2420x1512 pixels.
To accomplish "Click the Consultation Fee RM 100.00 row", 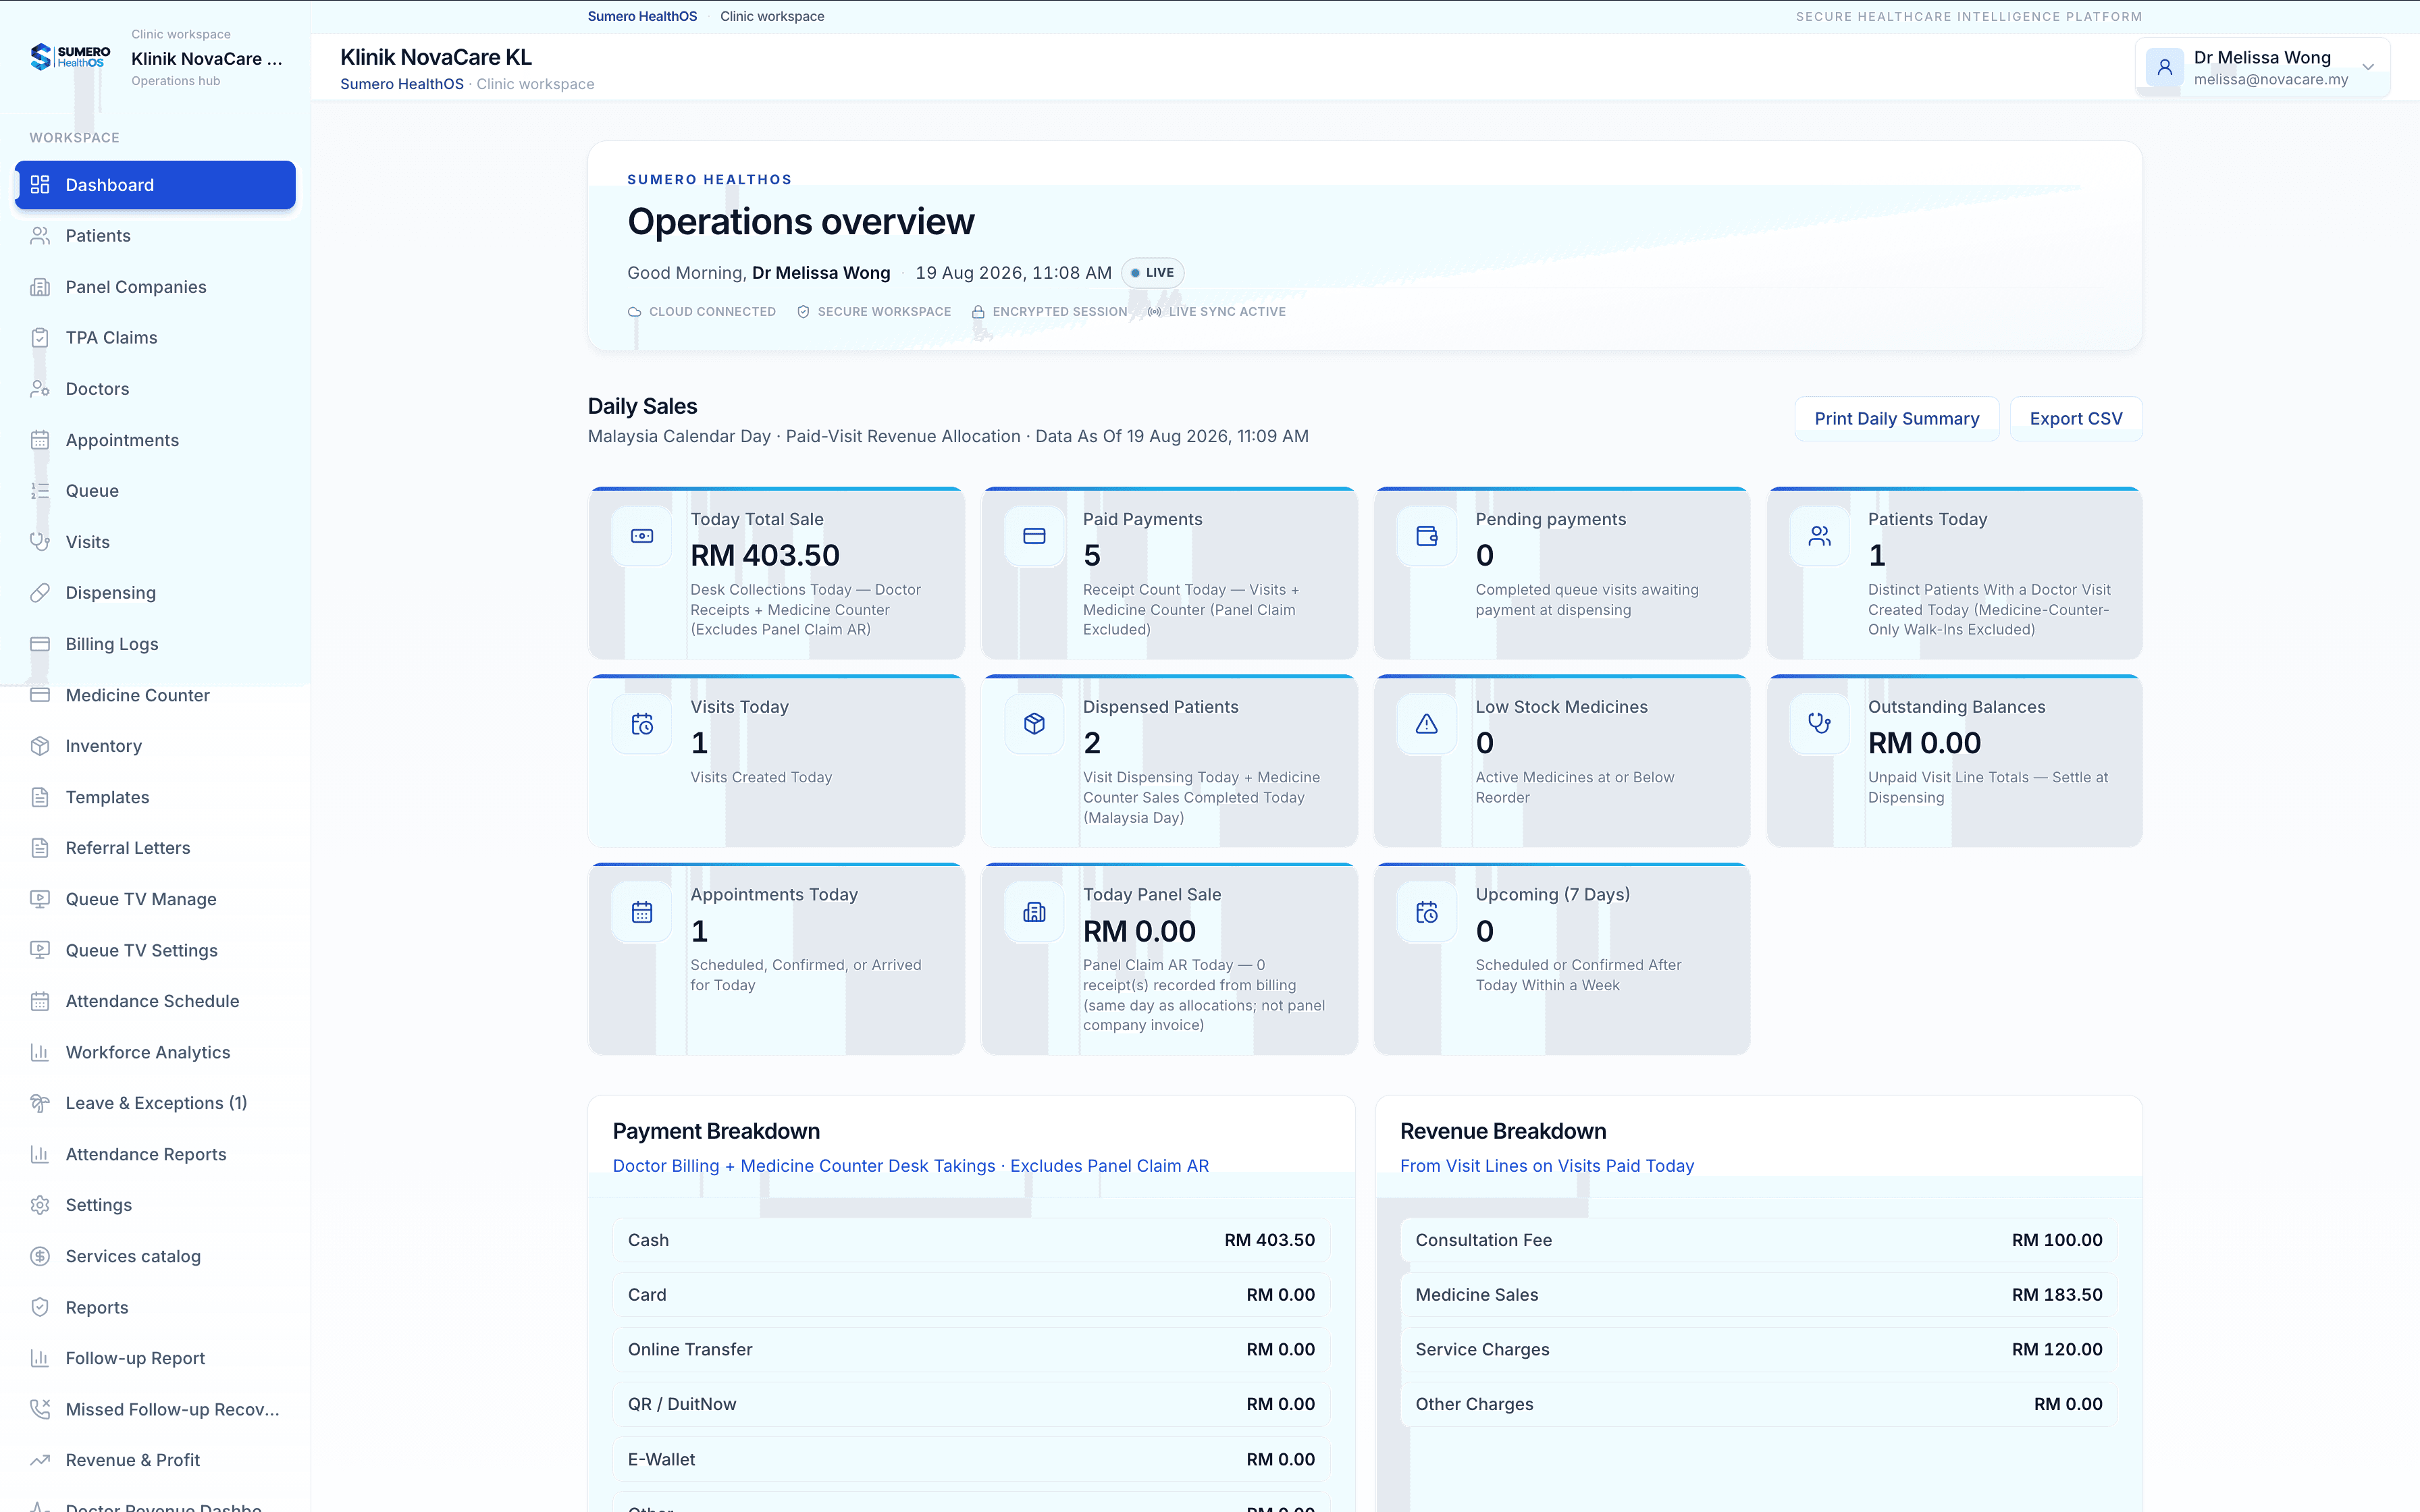I will tap(1758, 1240).
